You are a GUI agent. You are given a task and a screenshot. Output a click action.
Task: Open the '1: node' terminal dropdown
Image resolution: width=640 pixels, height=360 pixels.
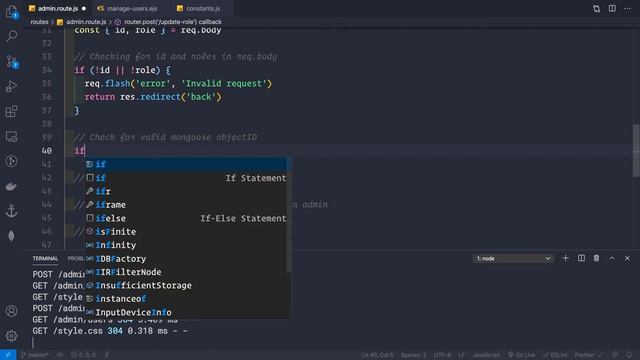click(x=513, y=259)
